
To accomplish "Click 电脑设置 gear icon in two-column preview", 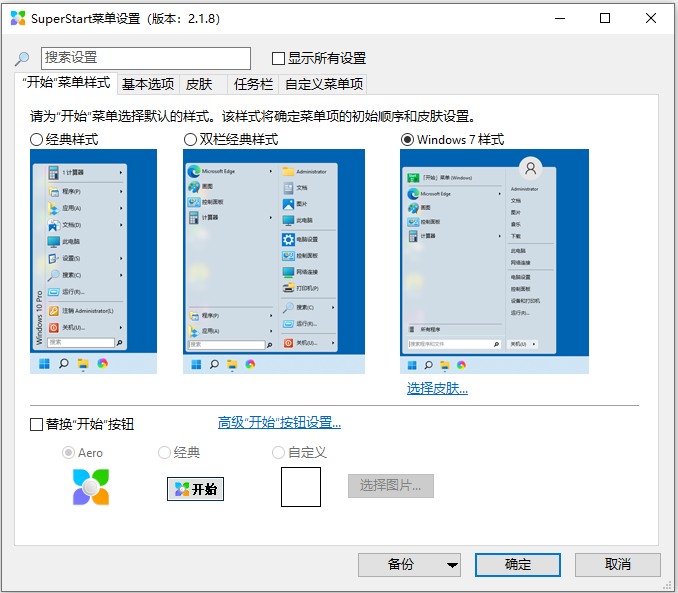I will click(288, 239).
